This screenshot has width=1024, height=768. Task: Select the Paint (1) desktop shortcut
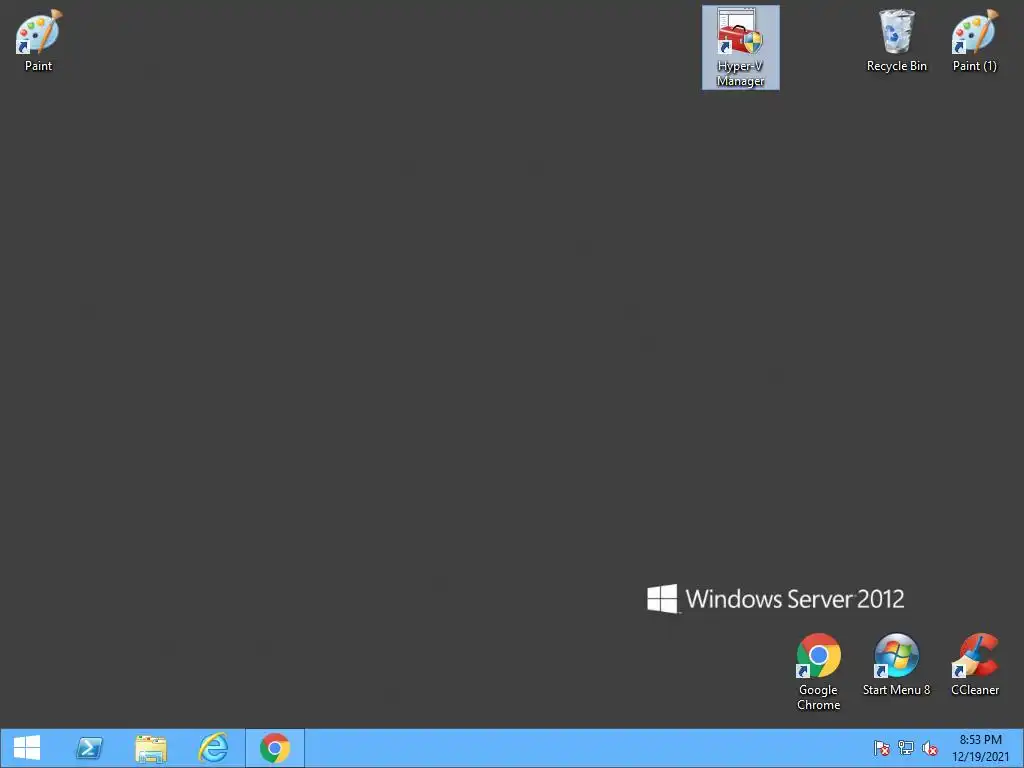click(x=974, y=40)
